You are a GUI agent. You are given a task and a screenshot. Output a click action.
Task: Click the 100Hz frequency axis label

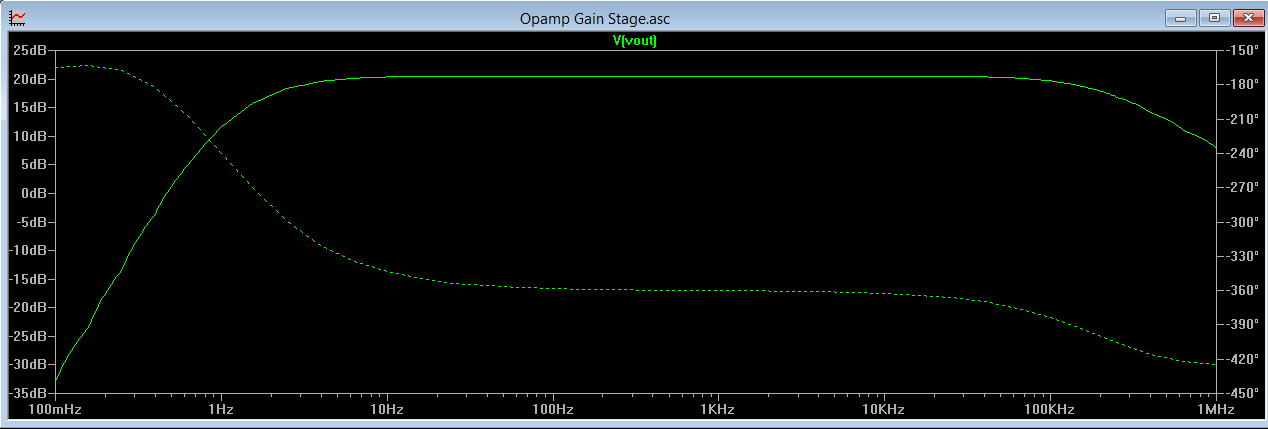tap(552, 410)
